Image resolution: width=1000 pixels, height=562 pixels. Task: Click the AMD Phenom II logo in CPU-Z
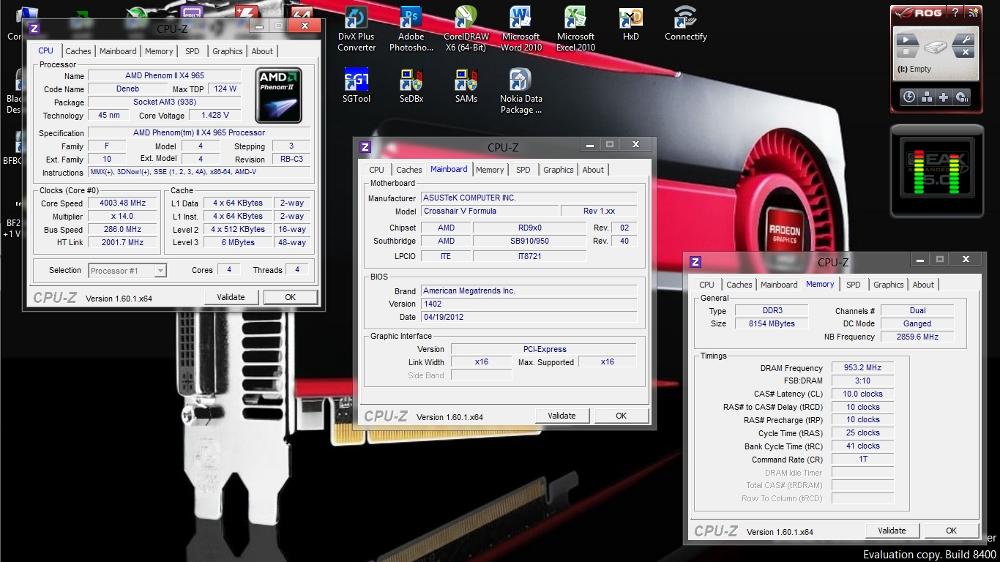click(279, 95)
